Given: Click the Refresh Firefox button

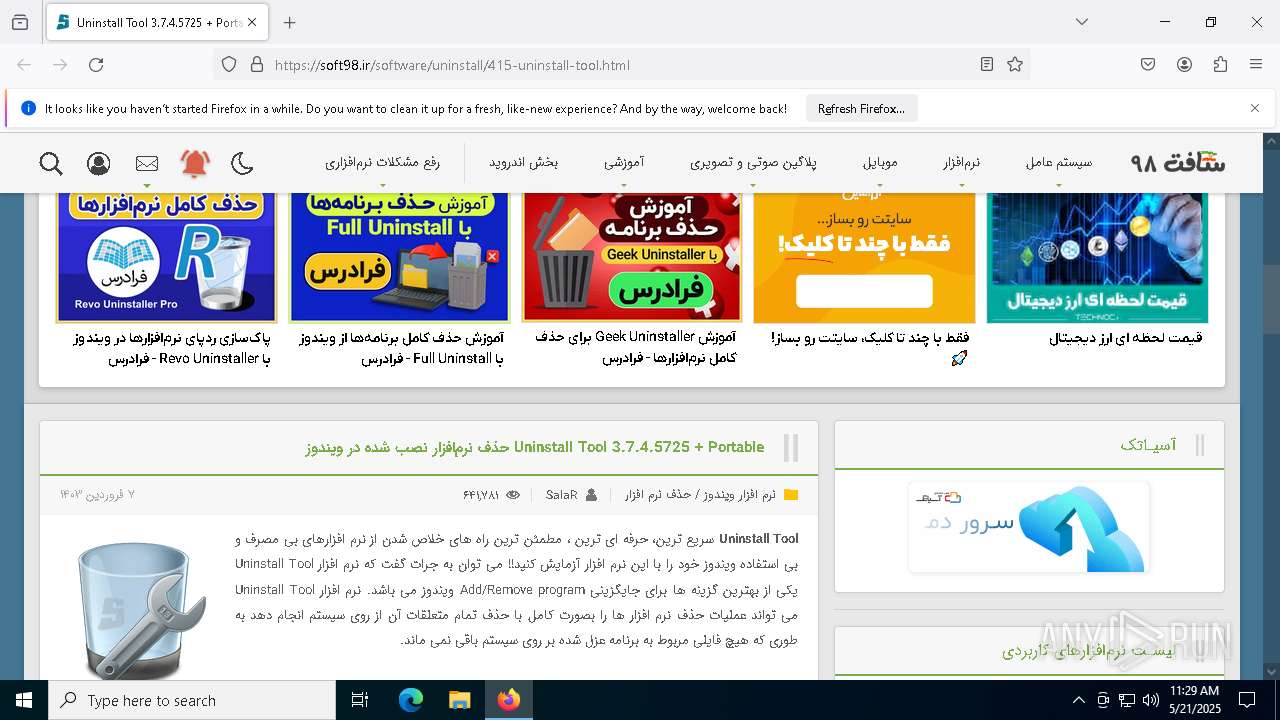Looking at the screenshot, I should pos(861,109).
